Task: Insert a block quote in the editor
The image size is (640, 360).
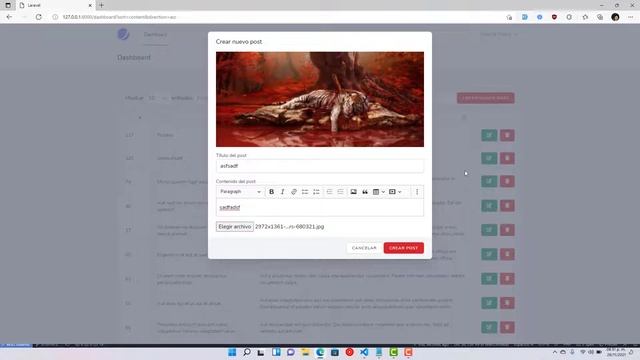Action: 365,192
